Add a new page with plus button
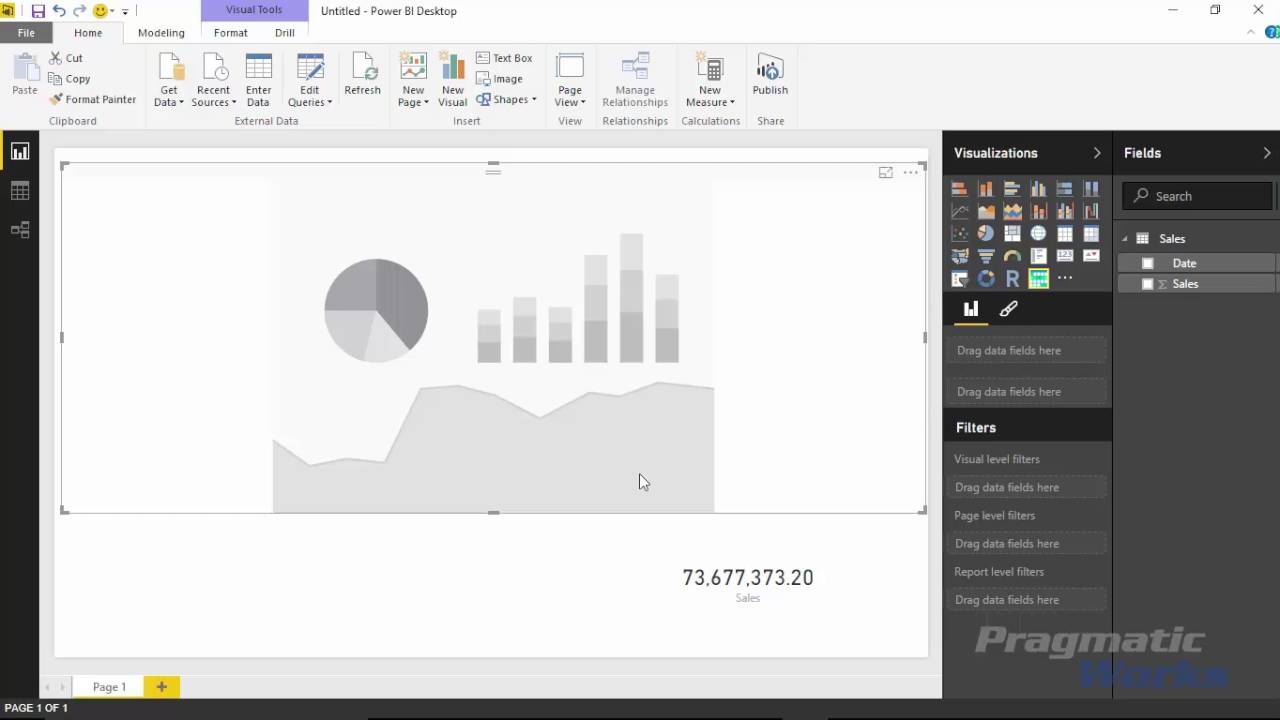This screenshot has height=720, width=1280. (161, 687)
